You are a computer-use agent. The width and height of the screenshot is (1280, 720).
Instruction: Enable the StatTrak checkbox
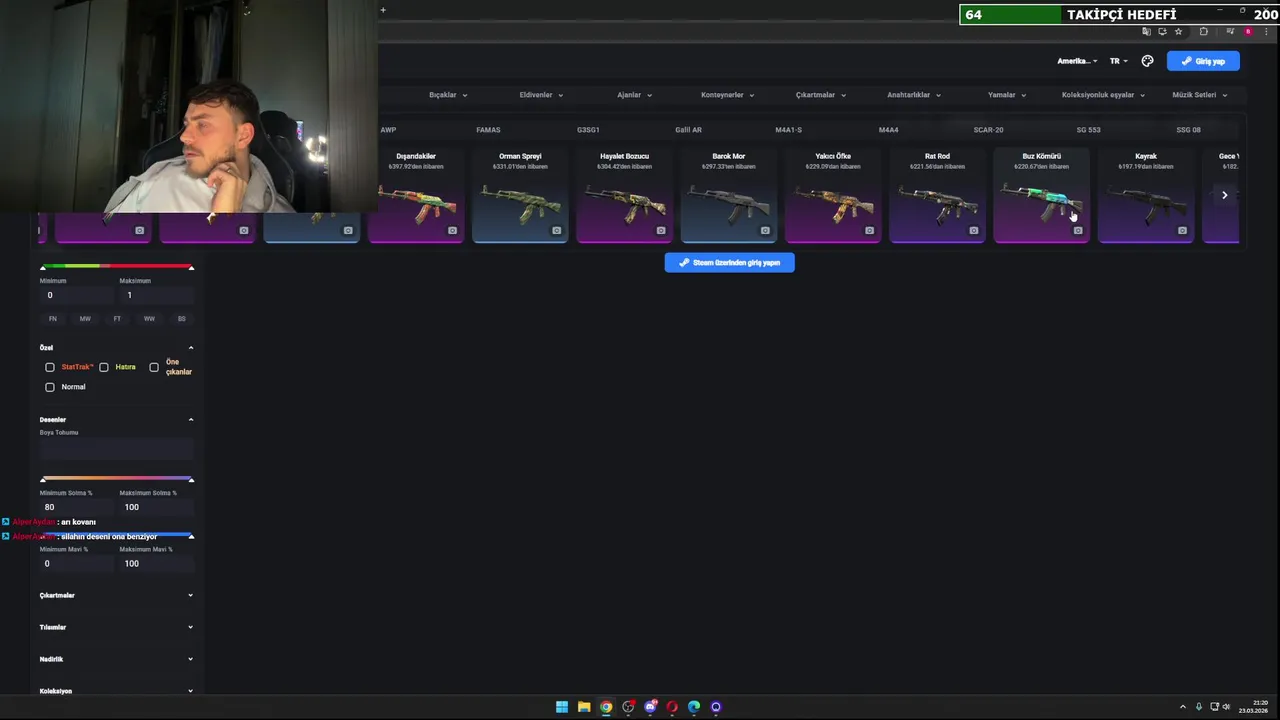coord(50,367)
